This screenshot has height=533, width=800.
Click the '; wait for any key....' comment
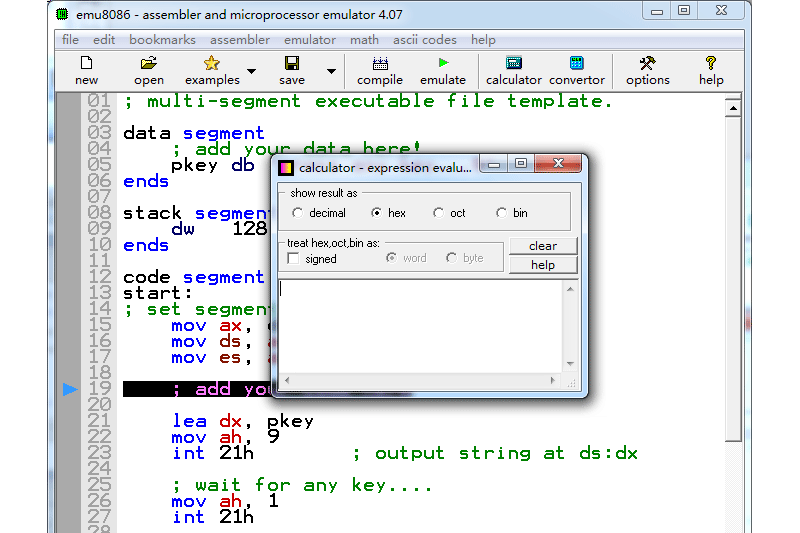(x=302, y=485)
